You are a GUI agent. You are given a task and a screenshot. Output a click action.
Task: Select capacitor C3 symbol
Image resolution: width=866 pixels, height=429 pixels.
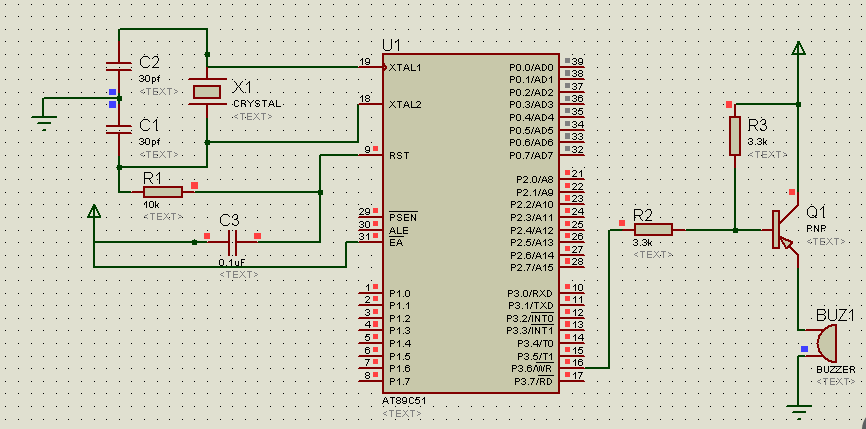232,242
